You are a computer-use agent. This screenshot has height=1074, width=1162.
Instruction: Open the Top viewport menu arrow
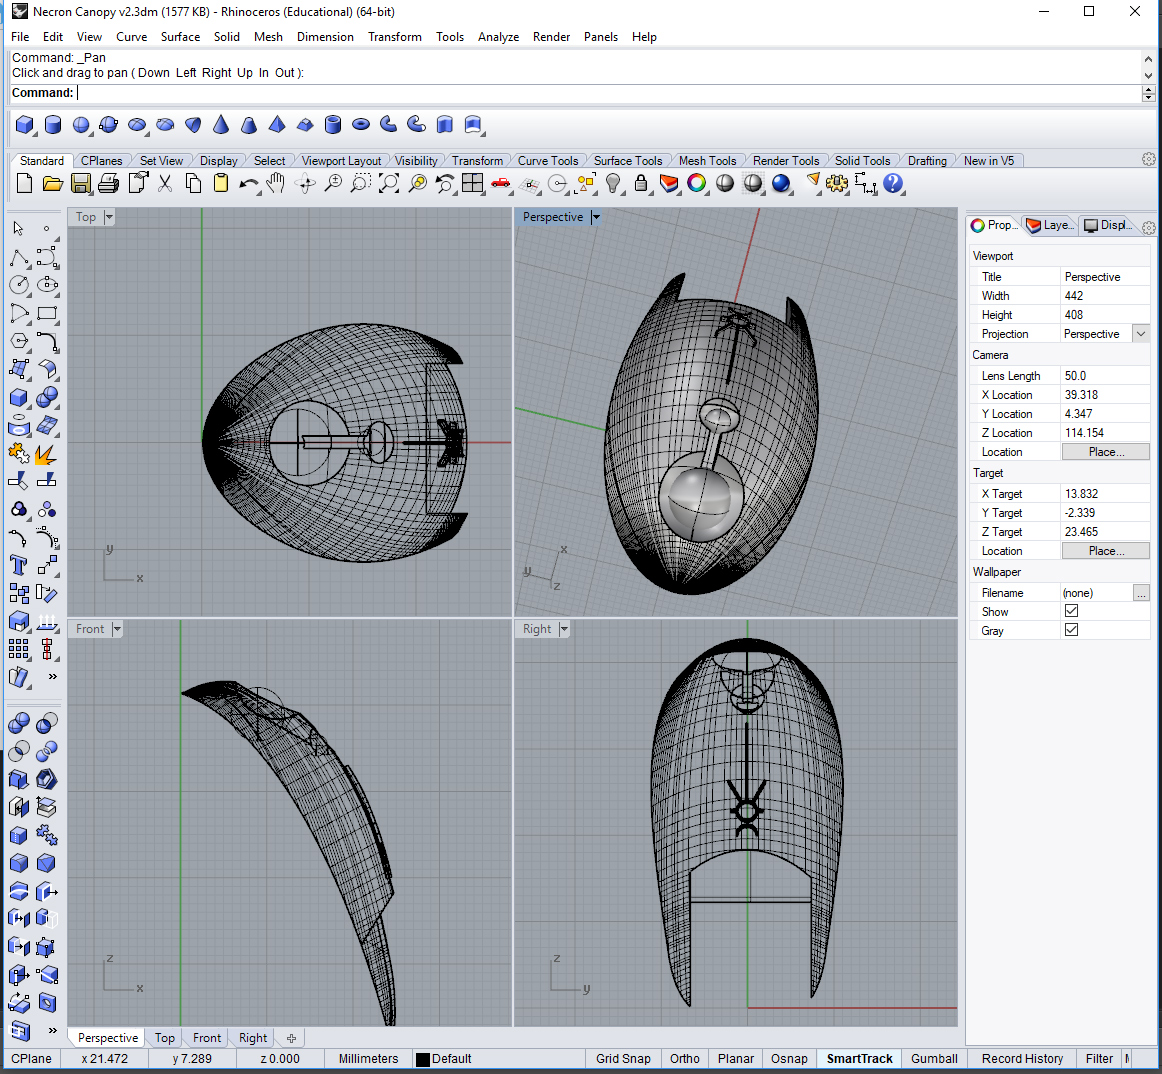coord(109,217)
